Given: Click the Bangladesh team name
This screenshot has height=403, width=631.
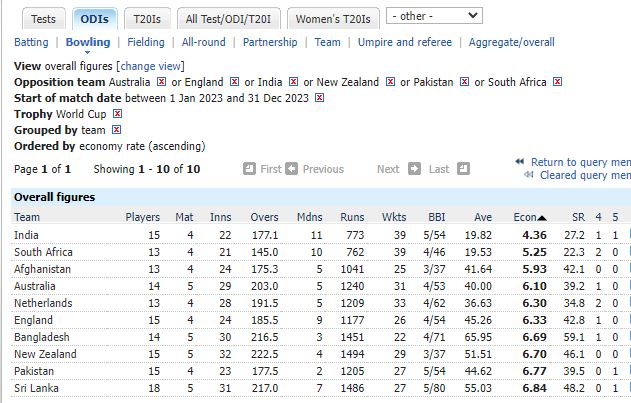Looking at the screenshot, I should [42, 337].
